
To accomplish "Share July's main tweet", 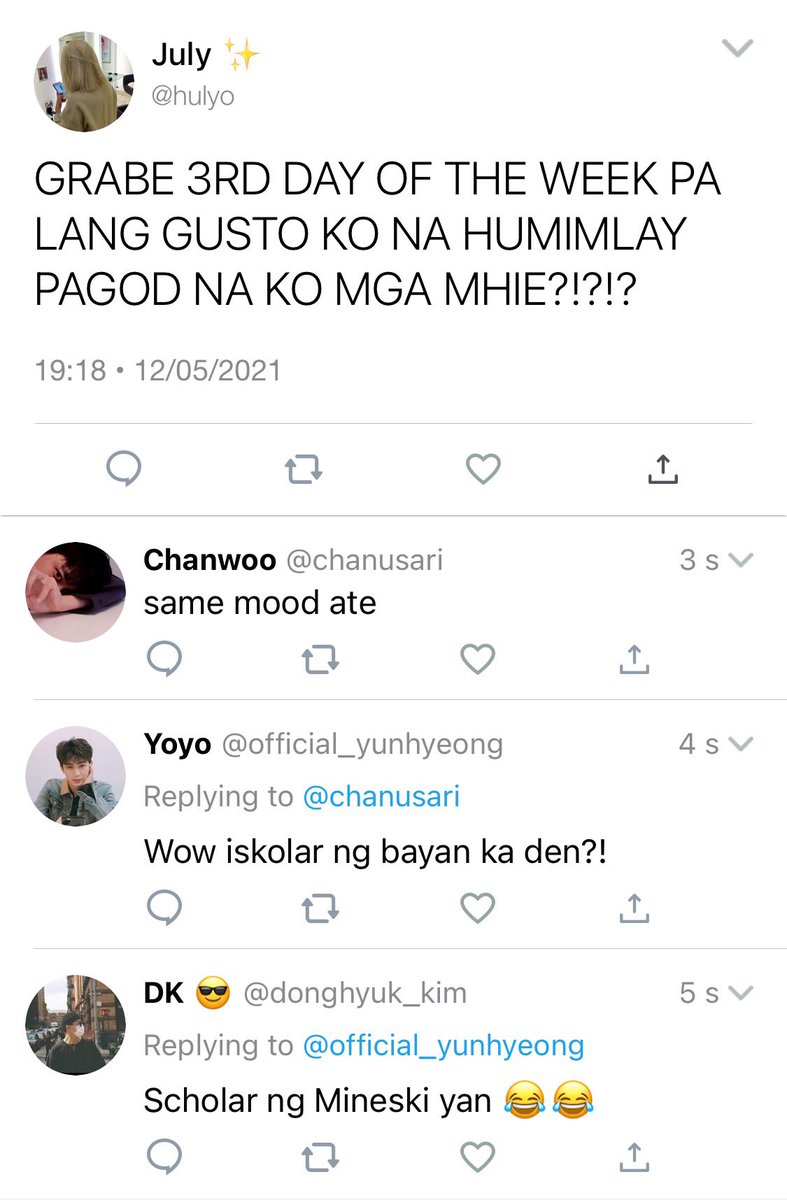I will click(x=662, y=468).
